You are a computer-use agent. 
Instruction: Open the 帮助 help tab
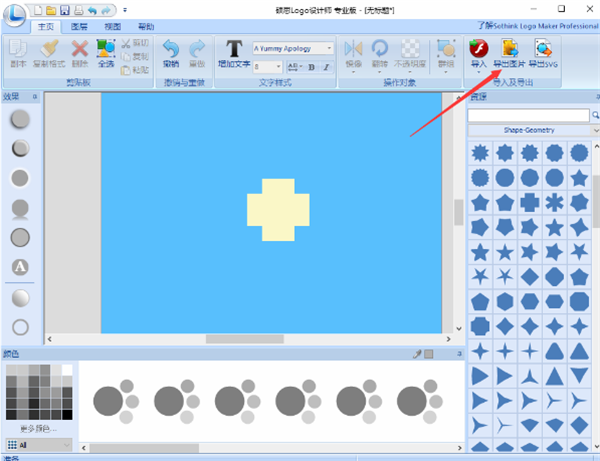pos(146,26)
